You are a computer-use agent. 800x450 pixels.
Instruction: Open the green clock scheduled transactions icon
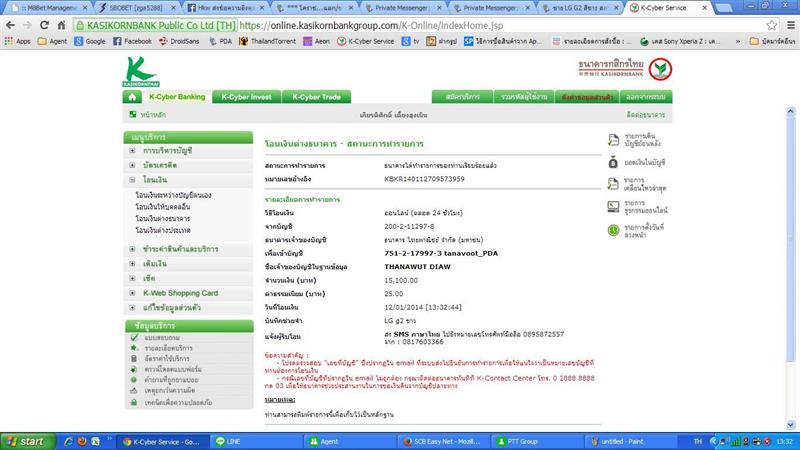[613, 231]
